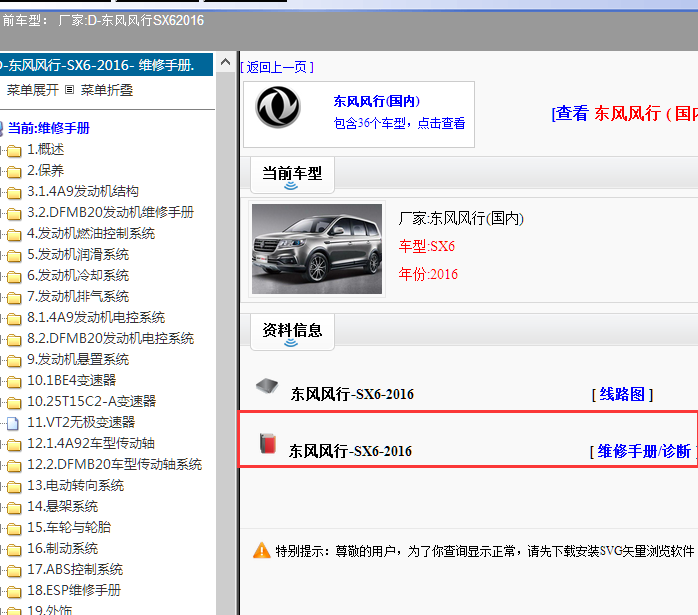The image size is (698, 615).
Task: Open tree item 7.发动机排气系统
Action: click(x=78, y=296)
